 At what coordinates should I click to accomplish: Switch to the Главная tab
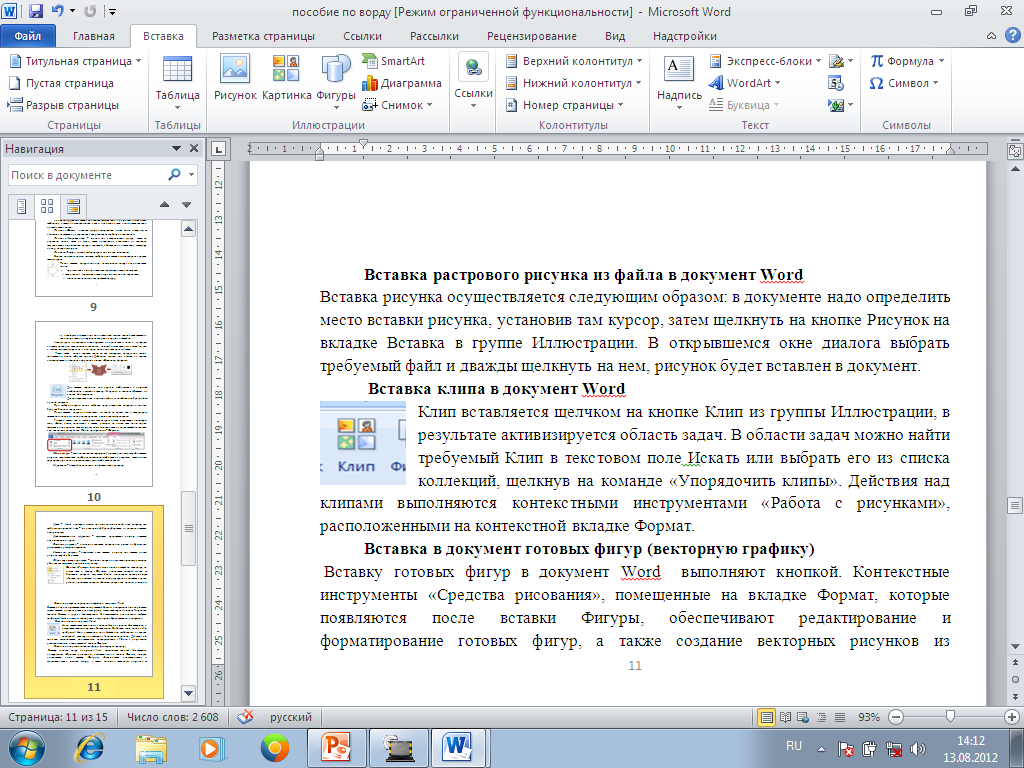(93, 36)
